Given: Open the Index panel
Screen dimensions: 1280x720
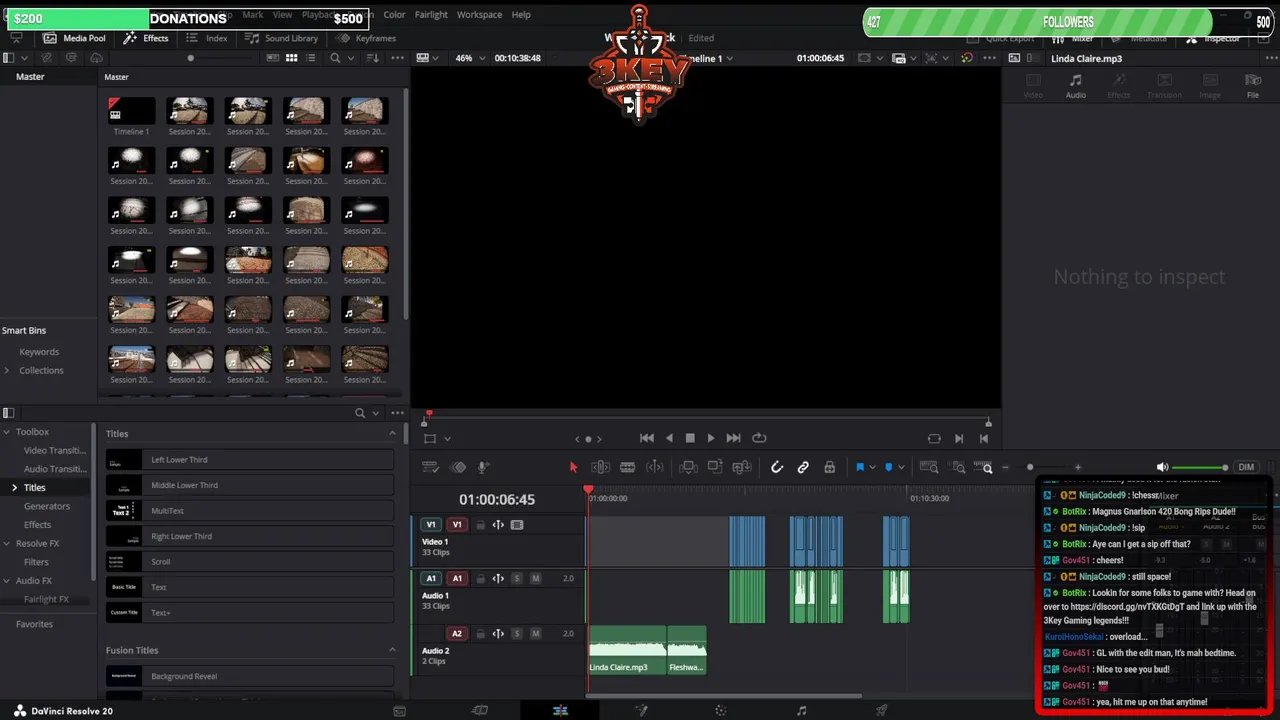Looking at the screenshot, I should click(x=207, y=38).
